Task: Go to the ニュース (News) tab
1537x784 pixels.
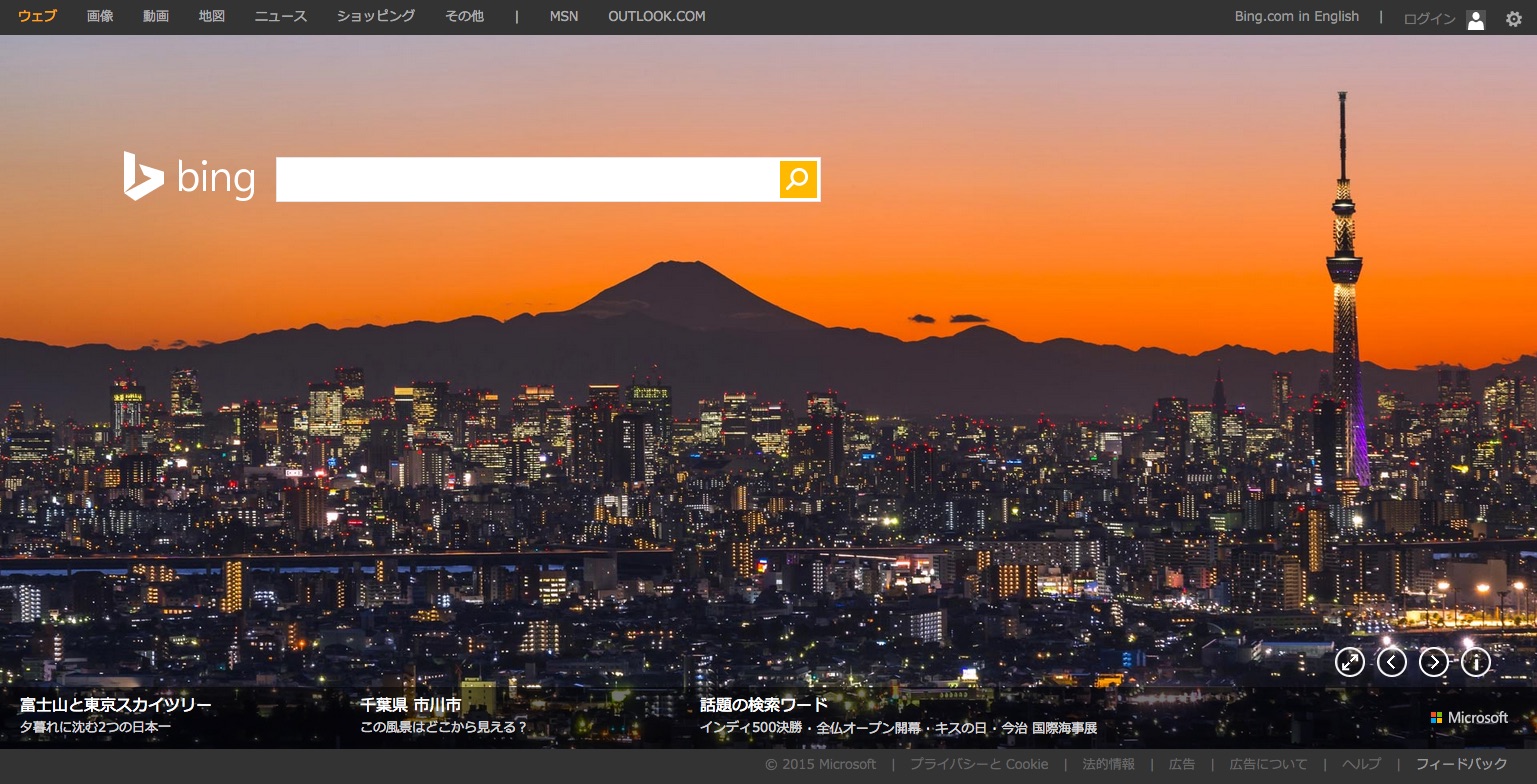Action: 281,17
